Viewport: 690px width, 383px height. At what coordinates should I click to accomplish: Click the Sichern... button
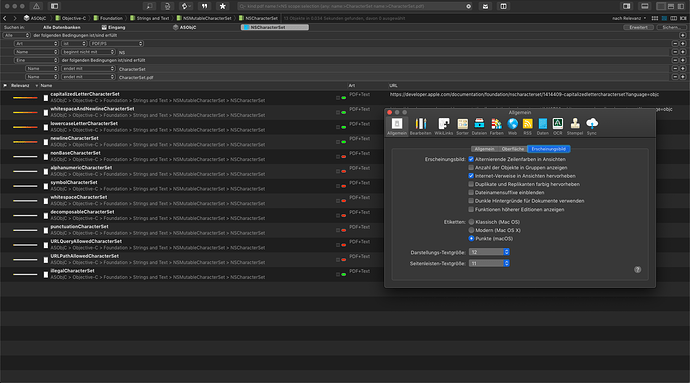coord(671,27)
